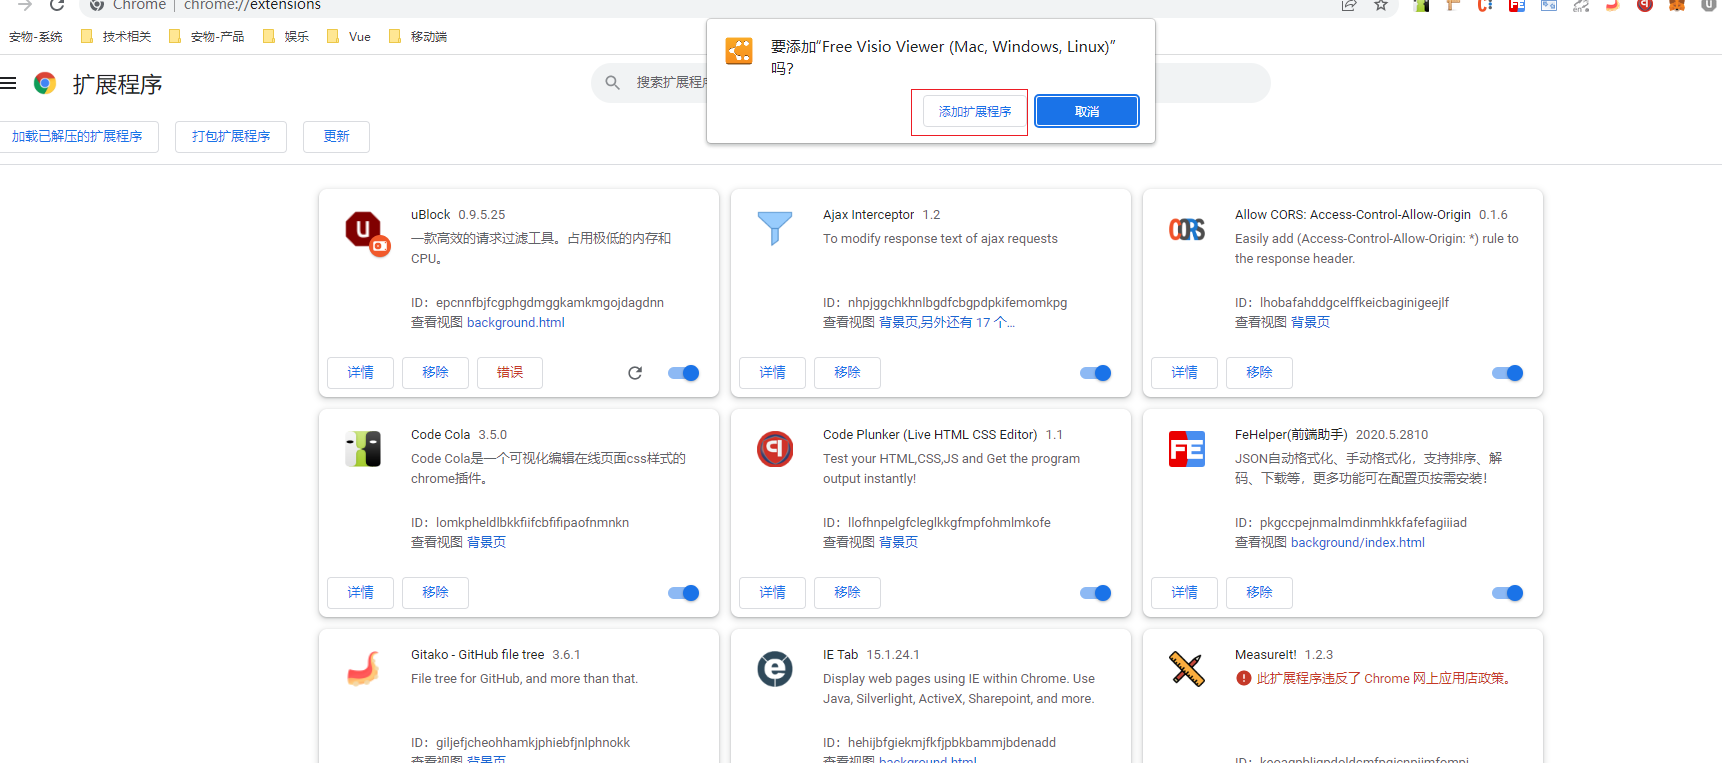Click uBlock ID text epcnnfbjfcgphgdmggkamkmgojdagdnn
This screenshot has width=1722, height=763.
pyautogui.click(x=550, y=303)
